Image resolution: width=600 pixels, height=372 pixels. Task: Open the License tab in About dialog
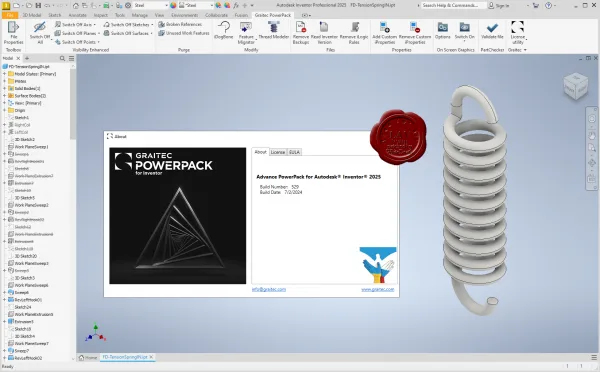(278, 152)
